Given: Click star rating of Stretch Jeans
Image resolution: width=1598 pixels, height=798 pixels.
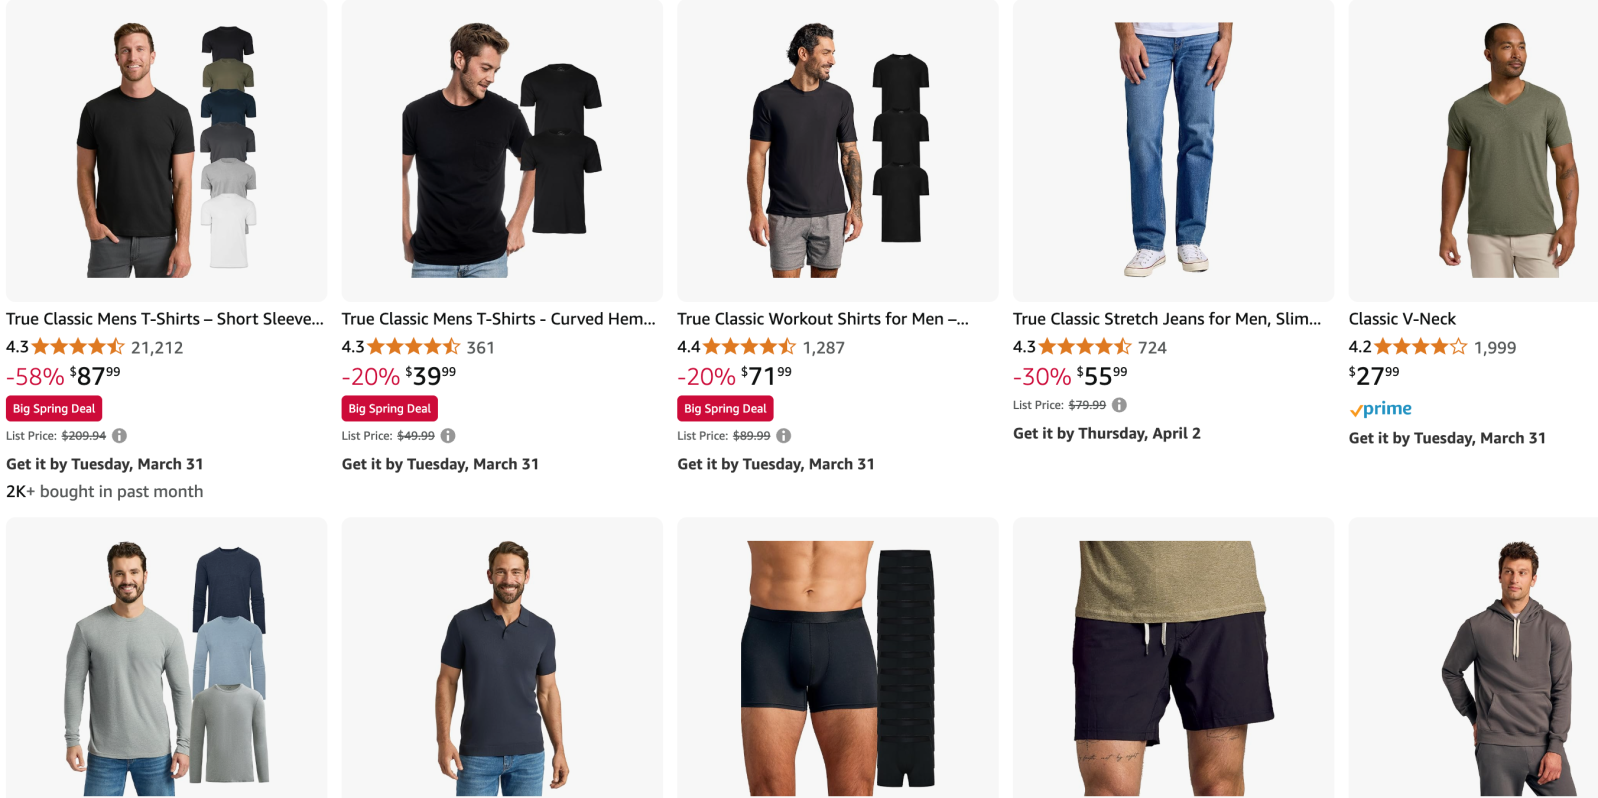Looking at the screenshot, I should click(1085, 347).
